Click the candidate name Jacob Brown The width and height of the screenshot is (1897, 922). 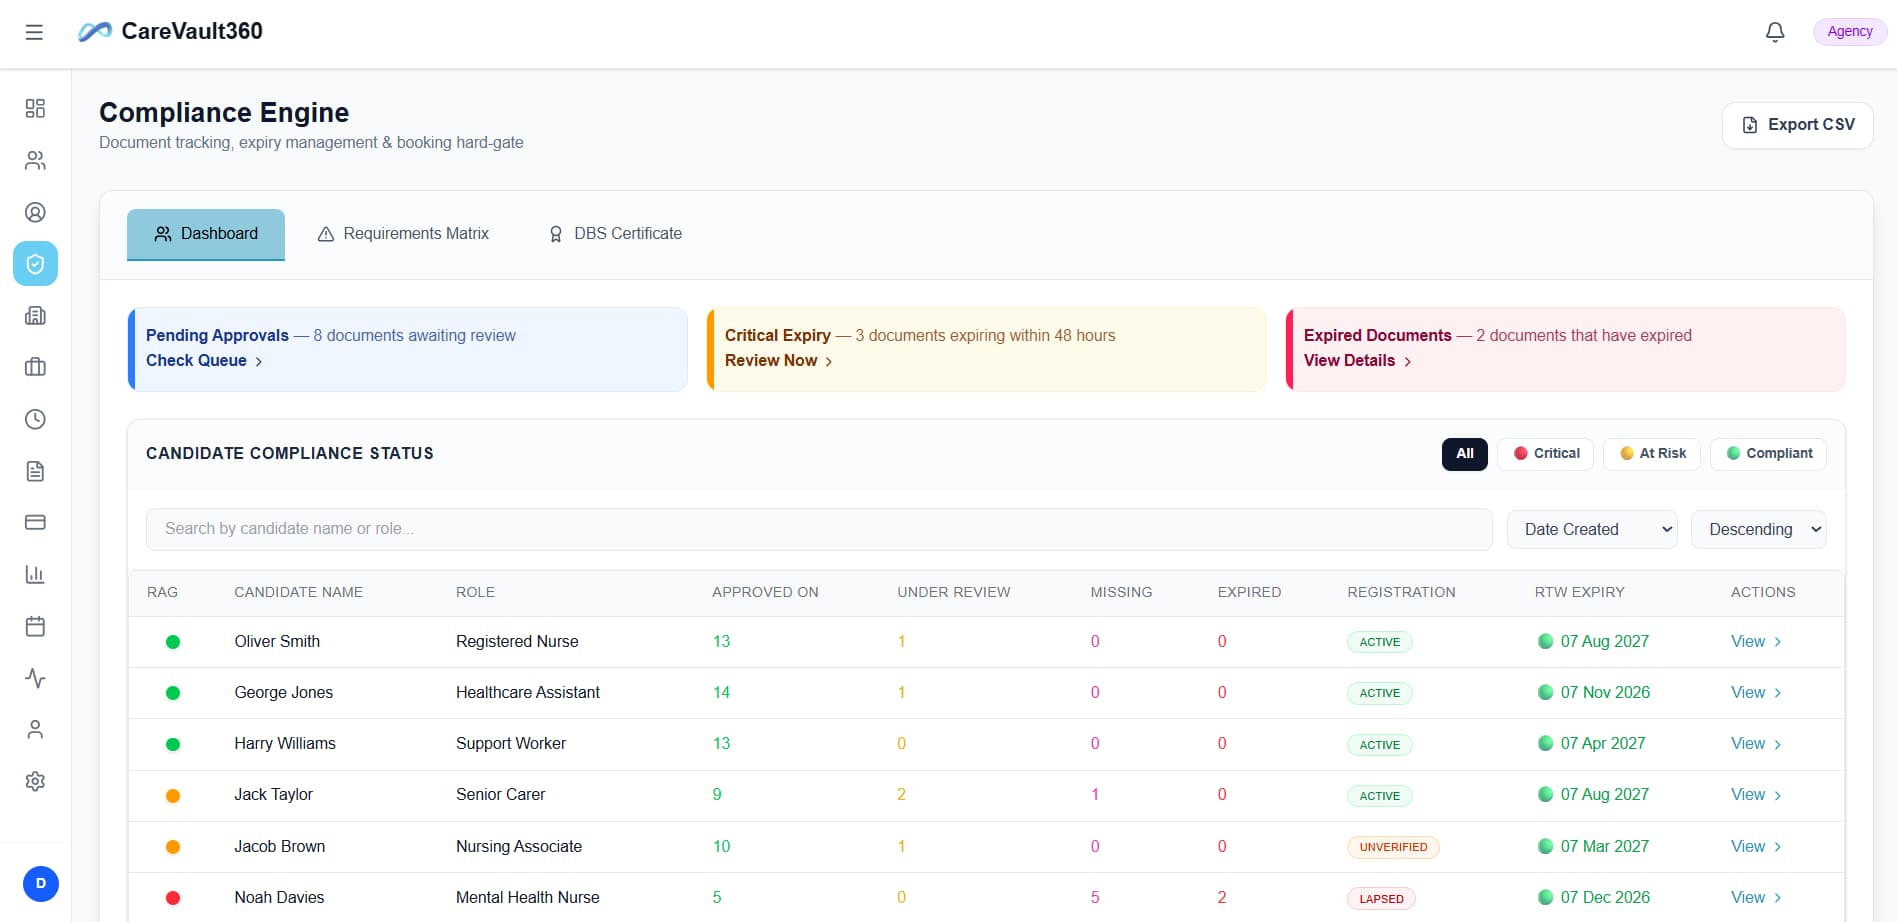click(279, 847)
